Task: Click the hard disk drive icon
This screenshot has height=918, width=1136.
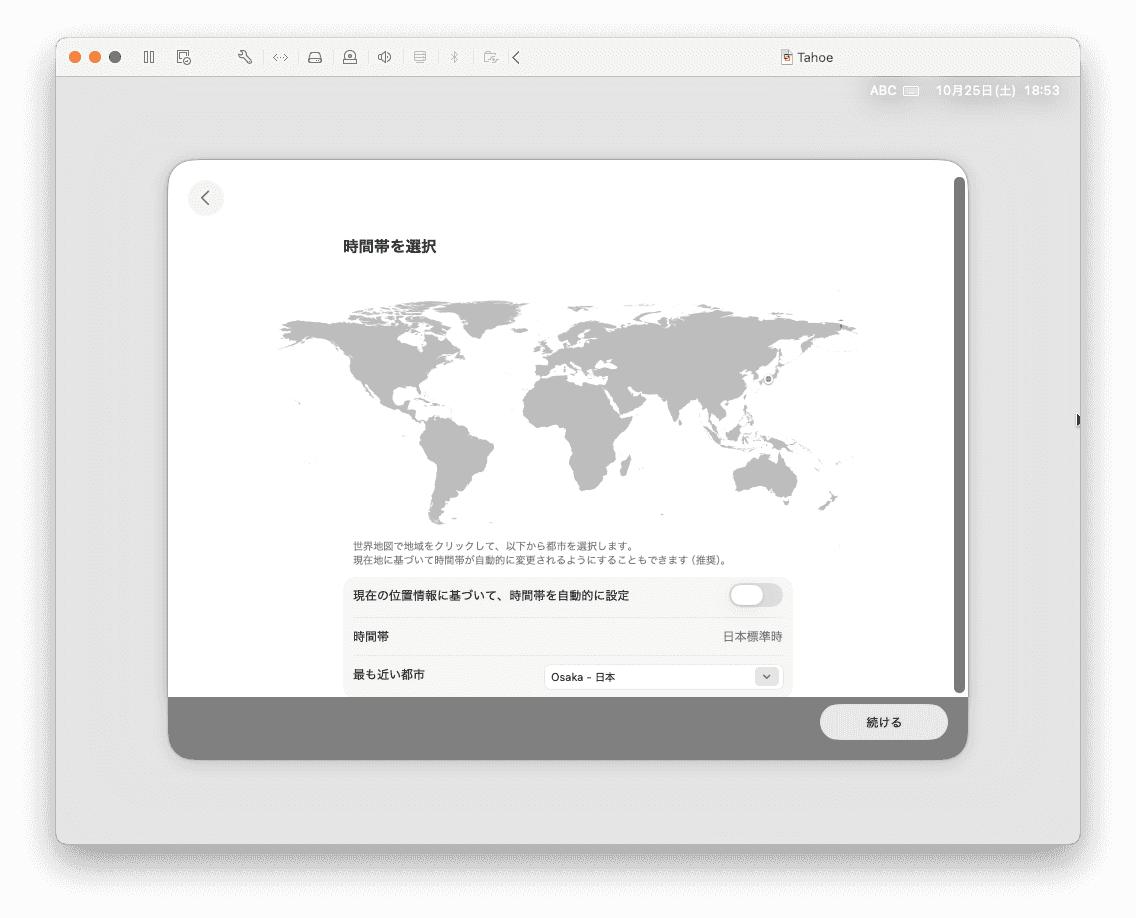Action: 315,57
